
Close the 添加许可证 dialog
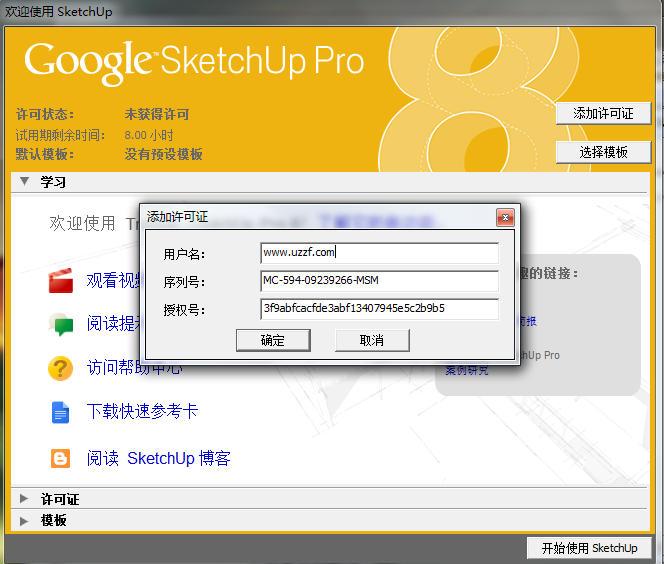(x=505, y=218)
